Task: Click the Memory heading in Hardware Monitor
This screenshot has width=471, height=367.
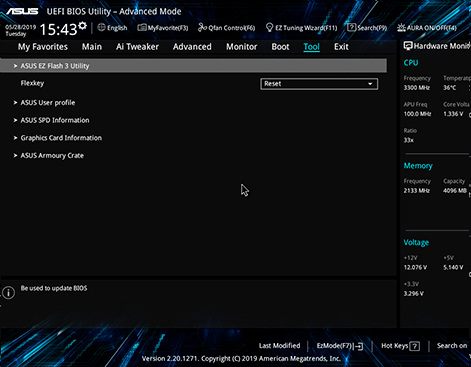Action: click(418, 166)
